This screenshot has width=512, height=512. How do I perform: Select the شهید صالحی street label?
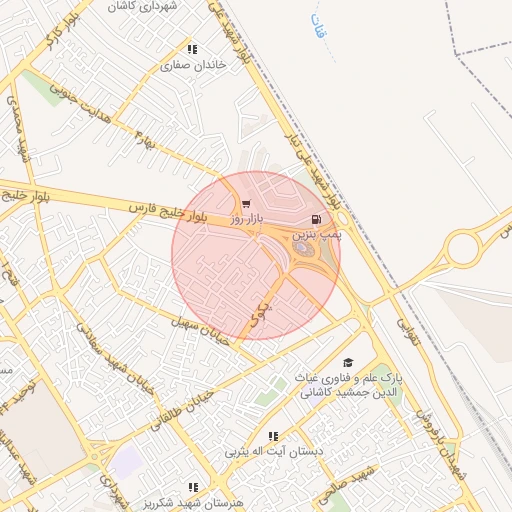346,486
